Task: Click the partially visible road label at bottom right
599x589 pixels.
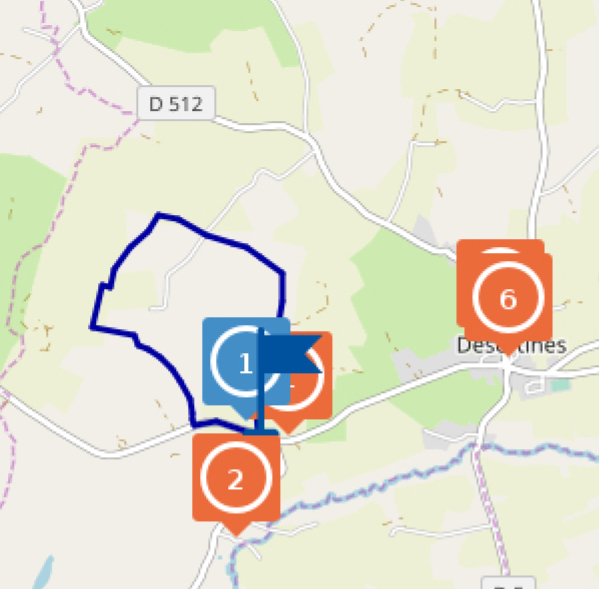Action: pyautogui.click(x=508, y=583)
